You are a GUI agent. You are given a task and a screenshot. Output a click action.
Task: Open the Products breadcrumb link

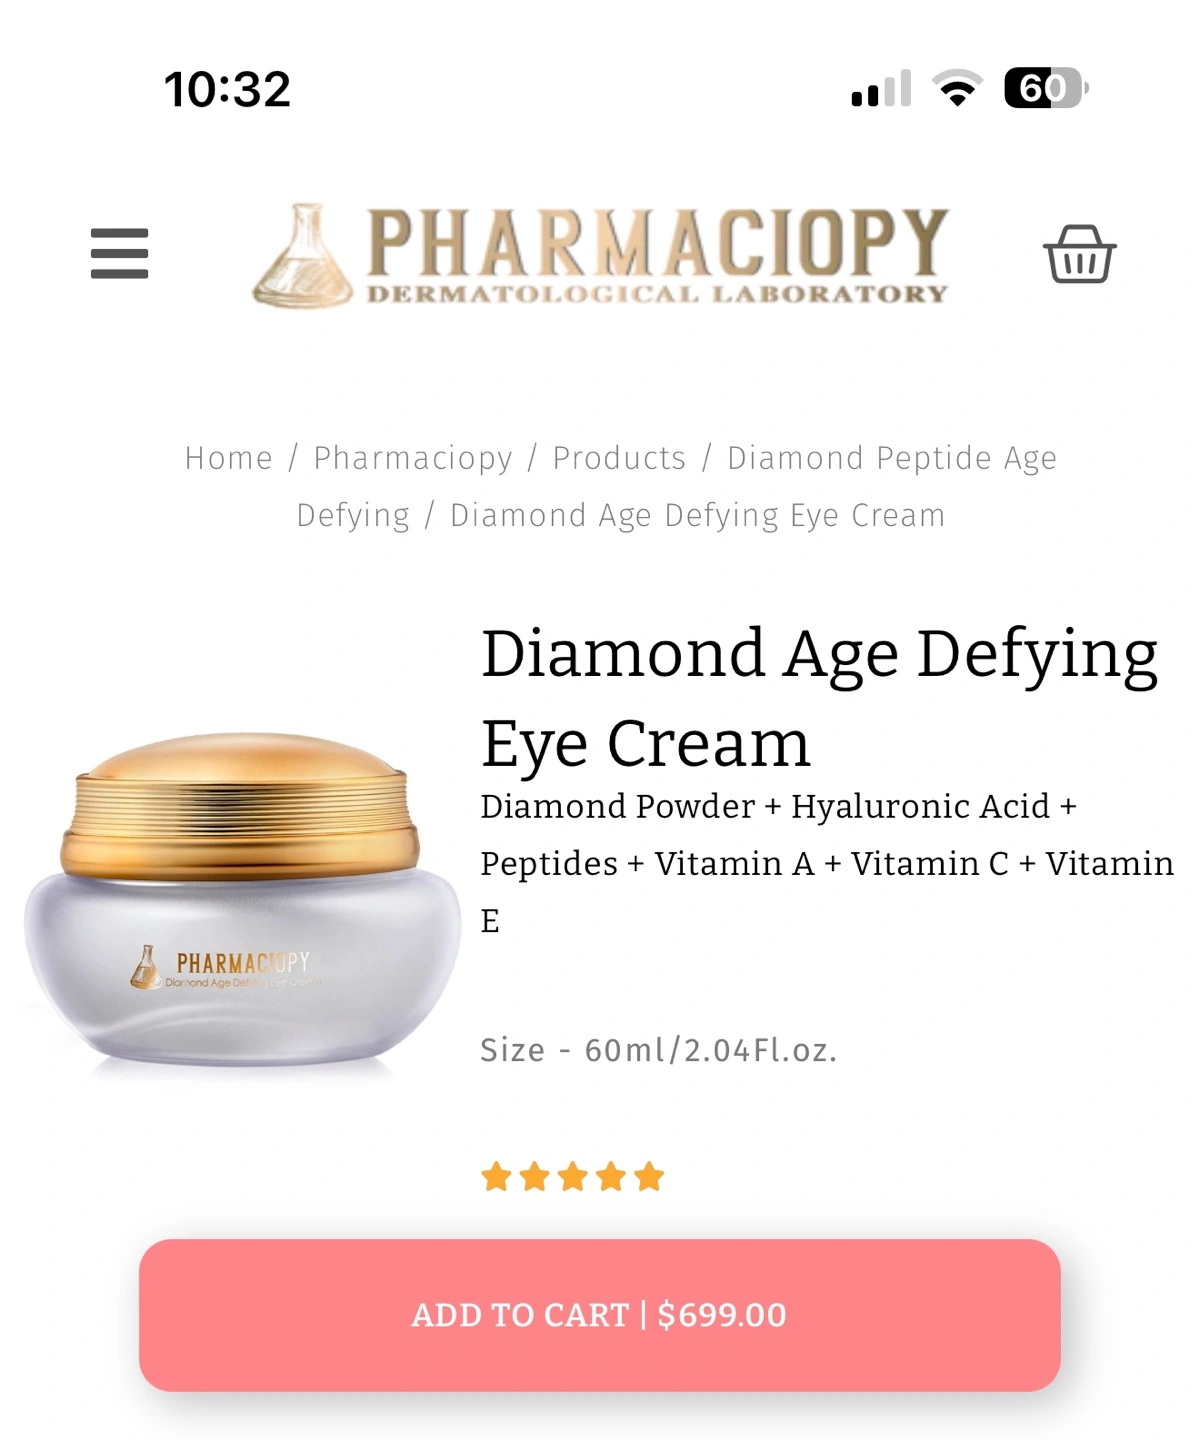point(619,458)
